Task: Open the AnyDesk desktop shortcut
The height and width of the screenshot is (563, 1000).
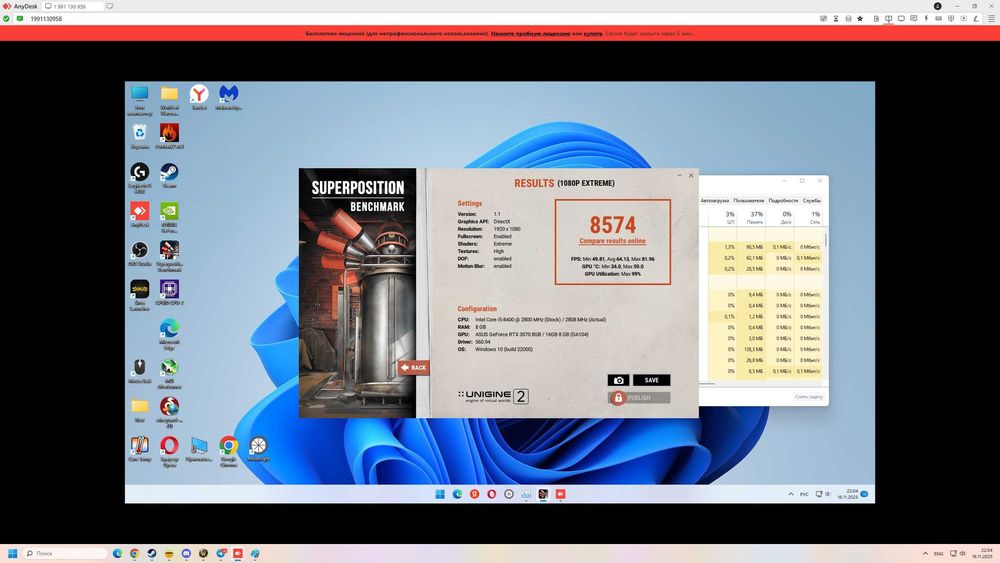Action: tap(140, 214)
